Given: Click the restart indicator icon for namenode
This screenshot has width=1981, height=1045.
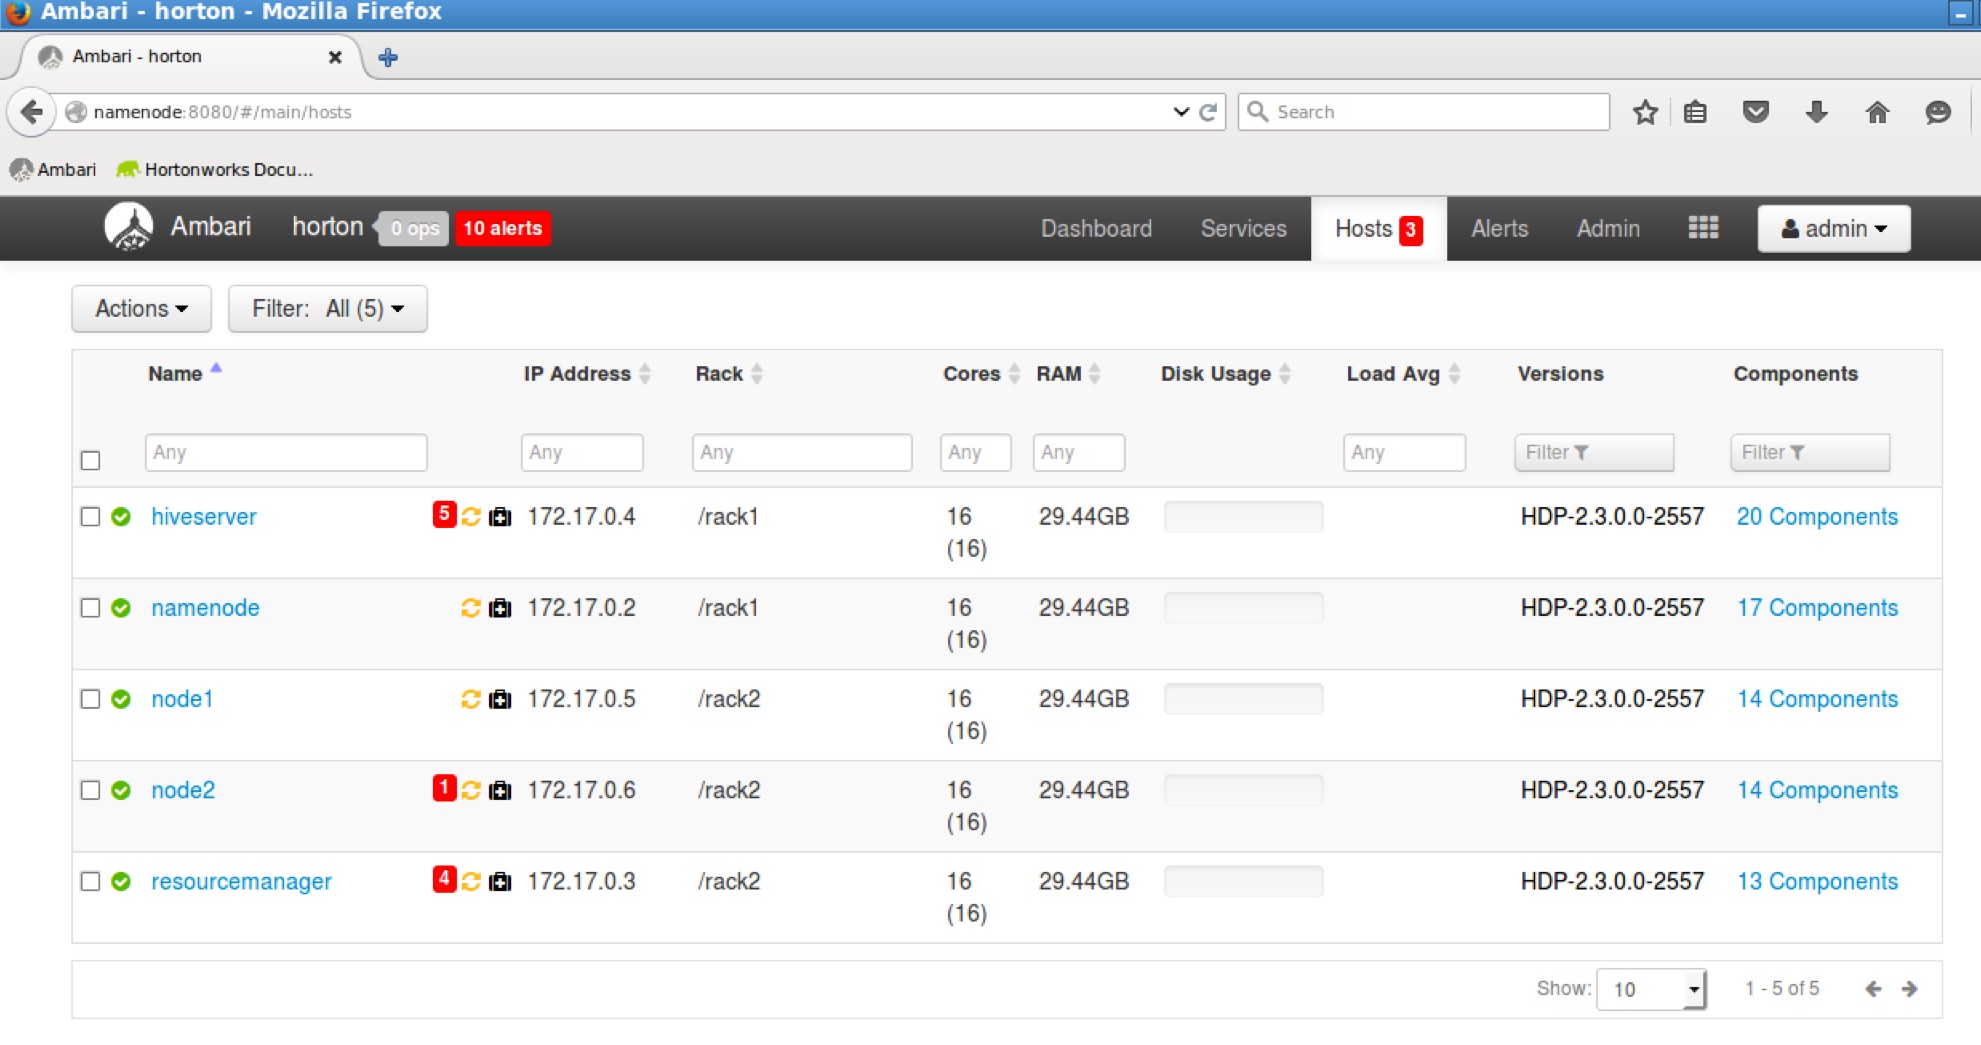Looking at the screenshot, I should pos(470,608).
